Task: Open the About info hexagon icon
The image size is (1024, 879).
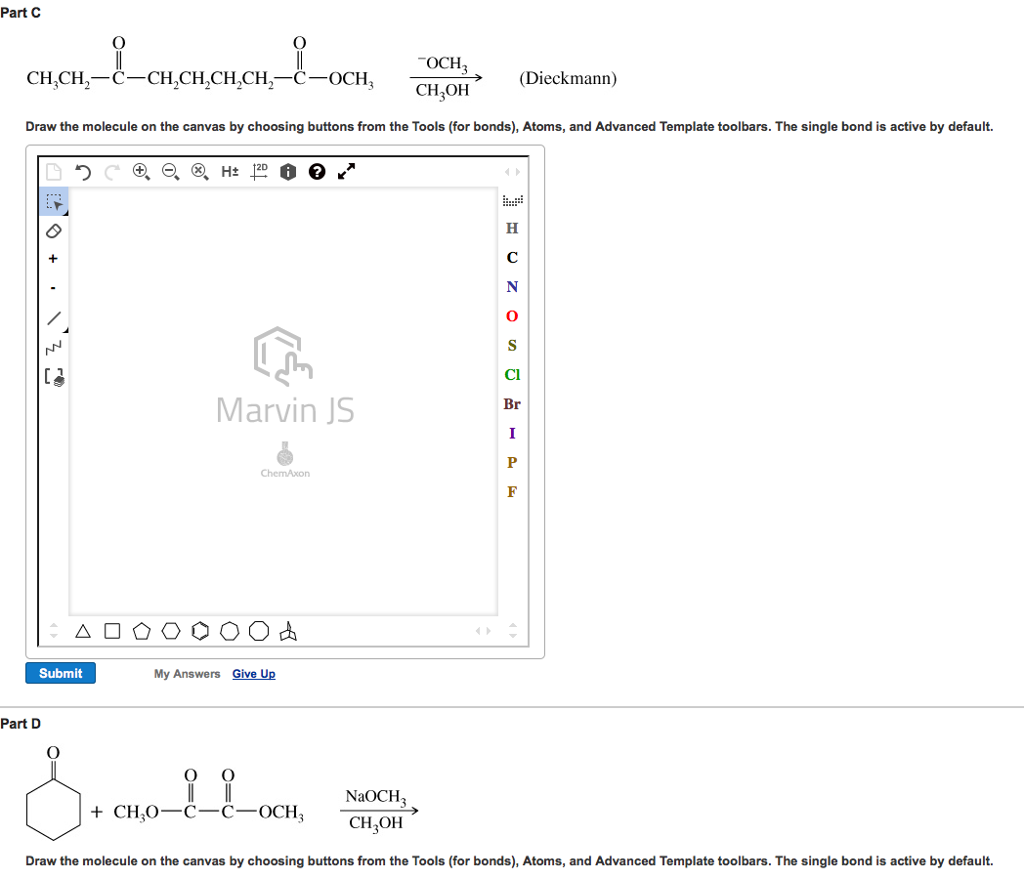Action: (288, 172)
